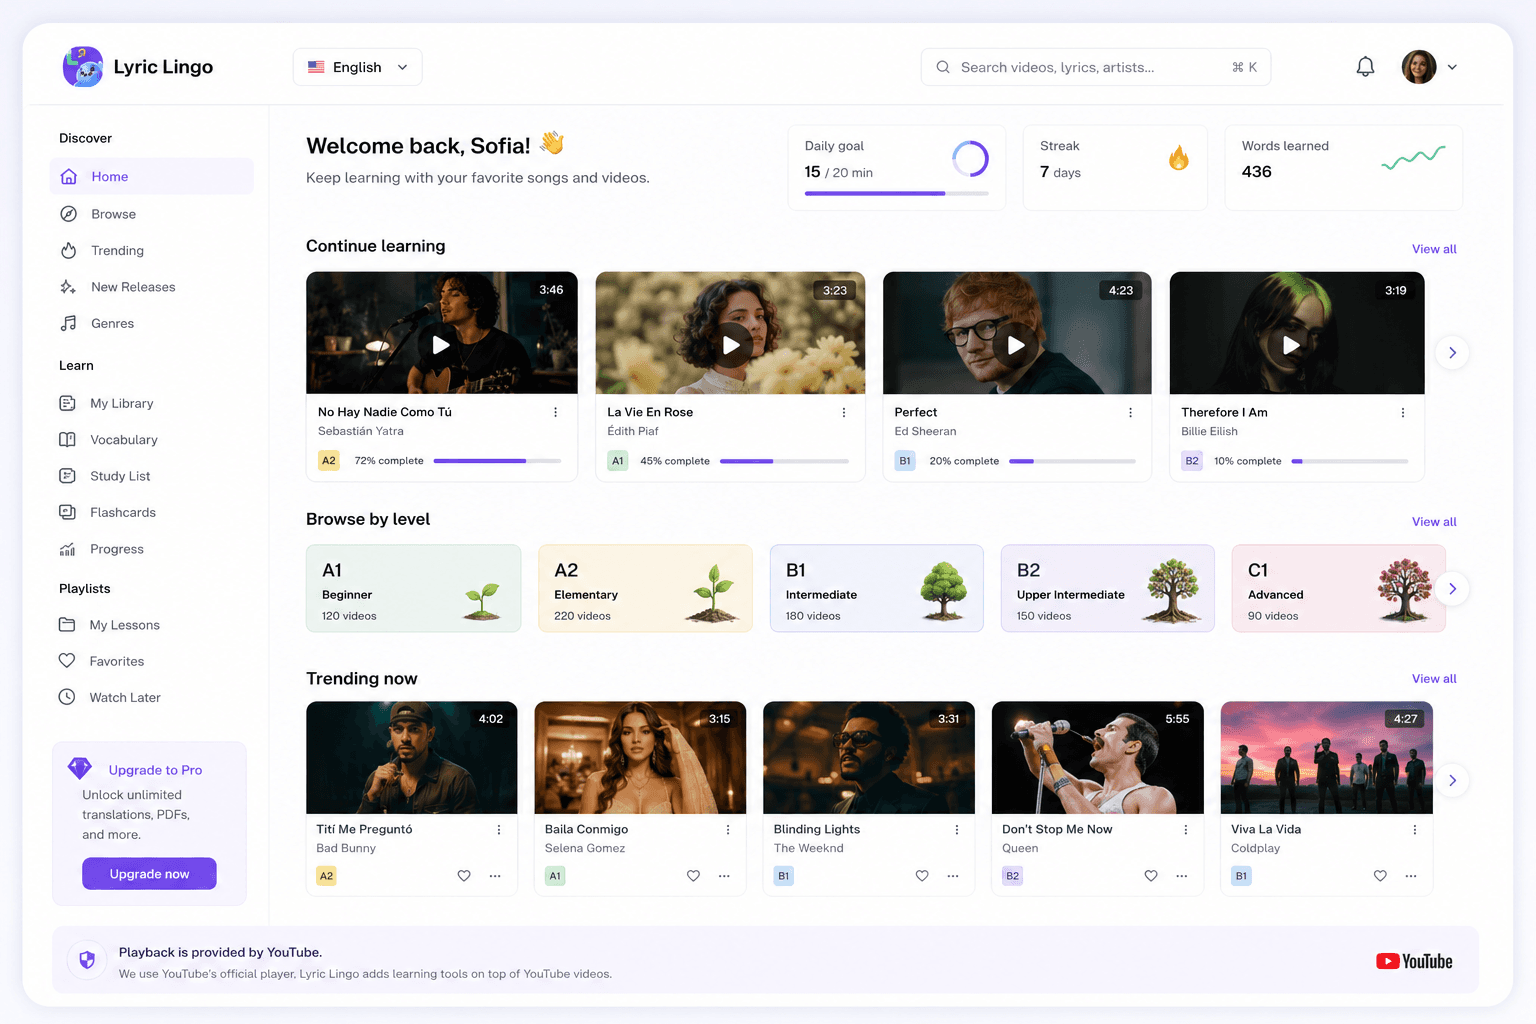This screenshot has height=1024, width=1536.
Task: Open the horizontal dots menu on Don't Stop Me Now
Action: (1182, 876)
